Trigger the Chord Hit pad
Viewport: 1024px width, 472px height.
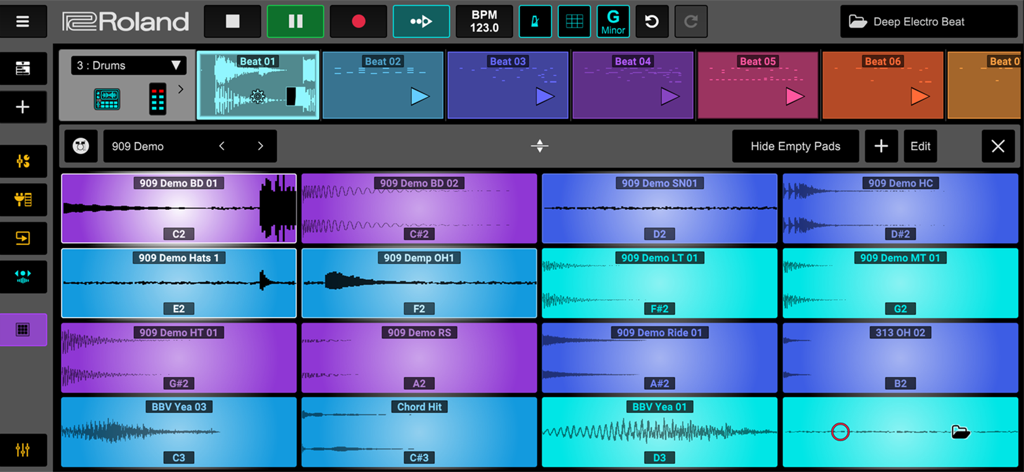pos(419,432)
